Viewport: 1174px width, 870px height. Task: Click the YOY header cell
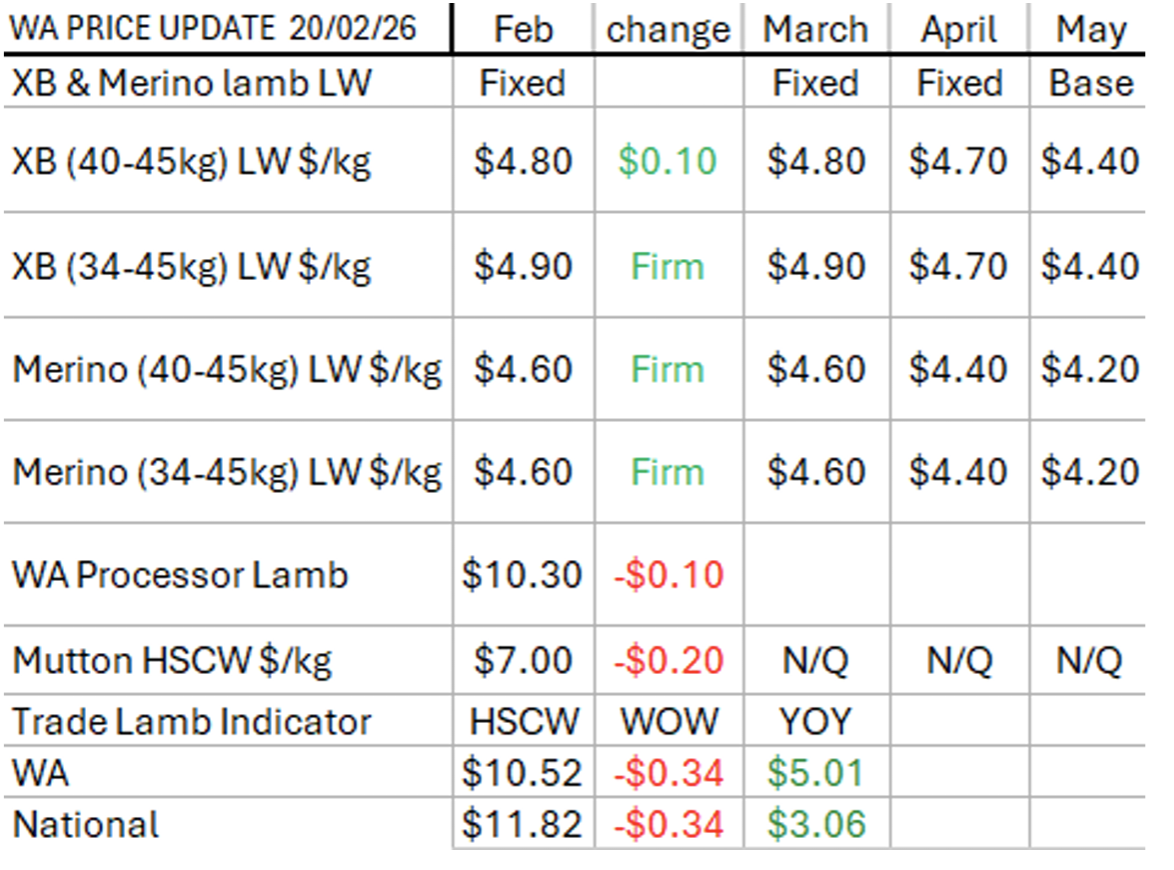point(815,722)
